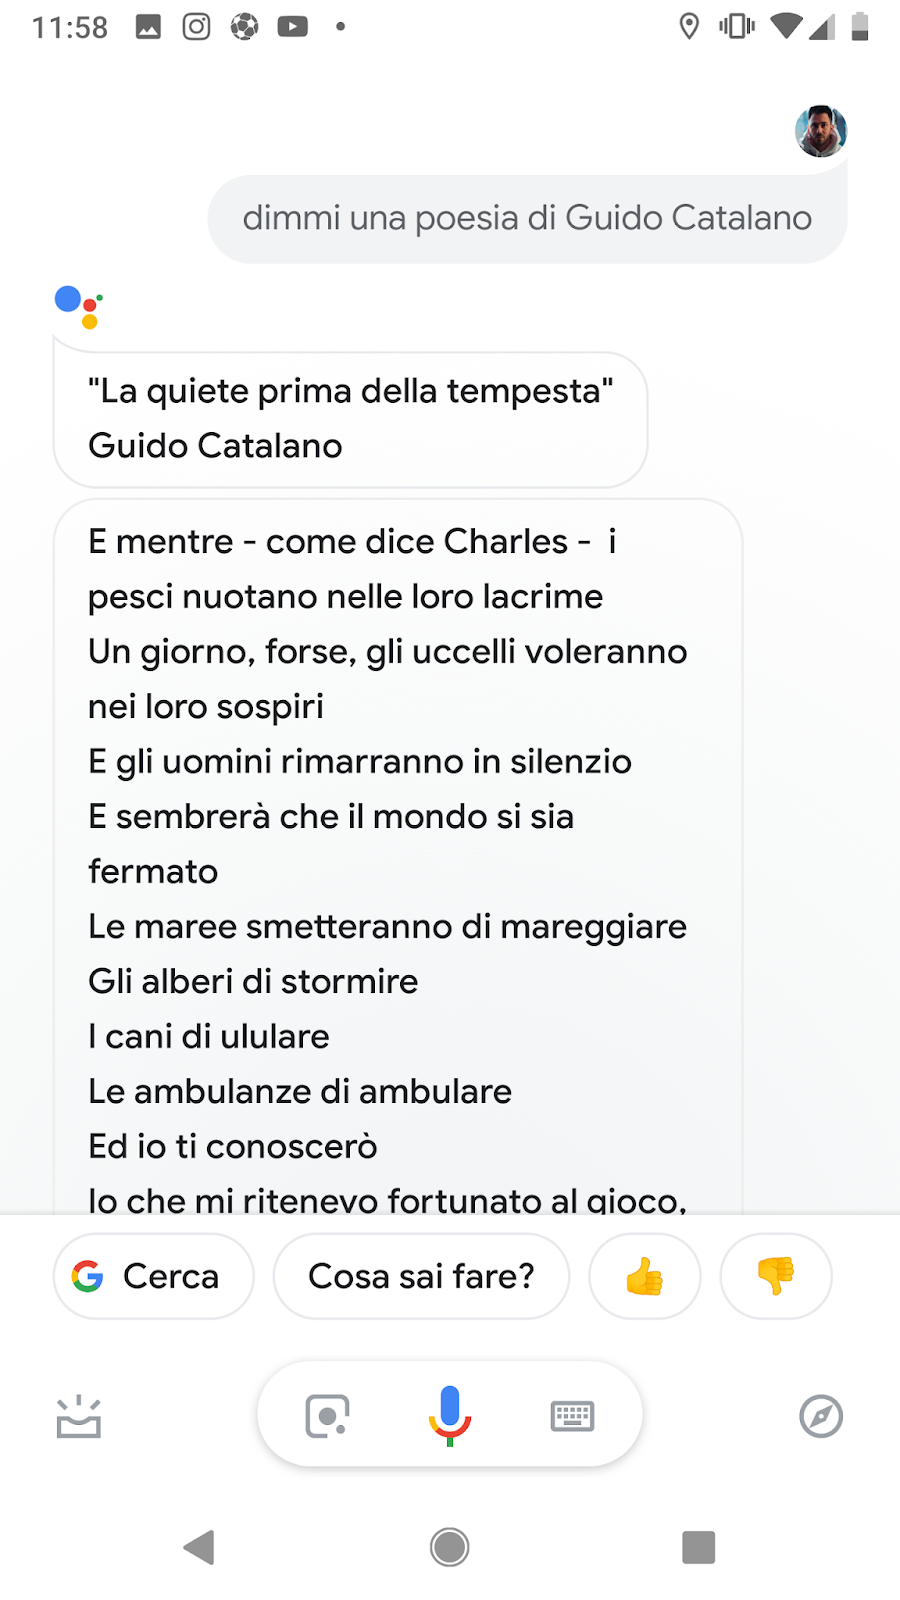Tap the Instagram notification icon in status bar

point(196,27)
